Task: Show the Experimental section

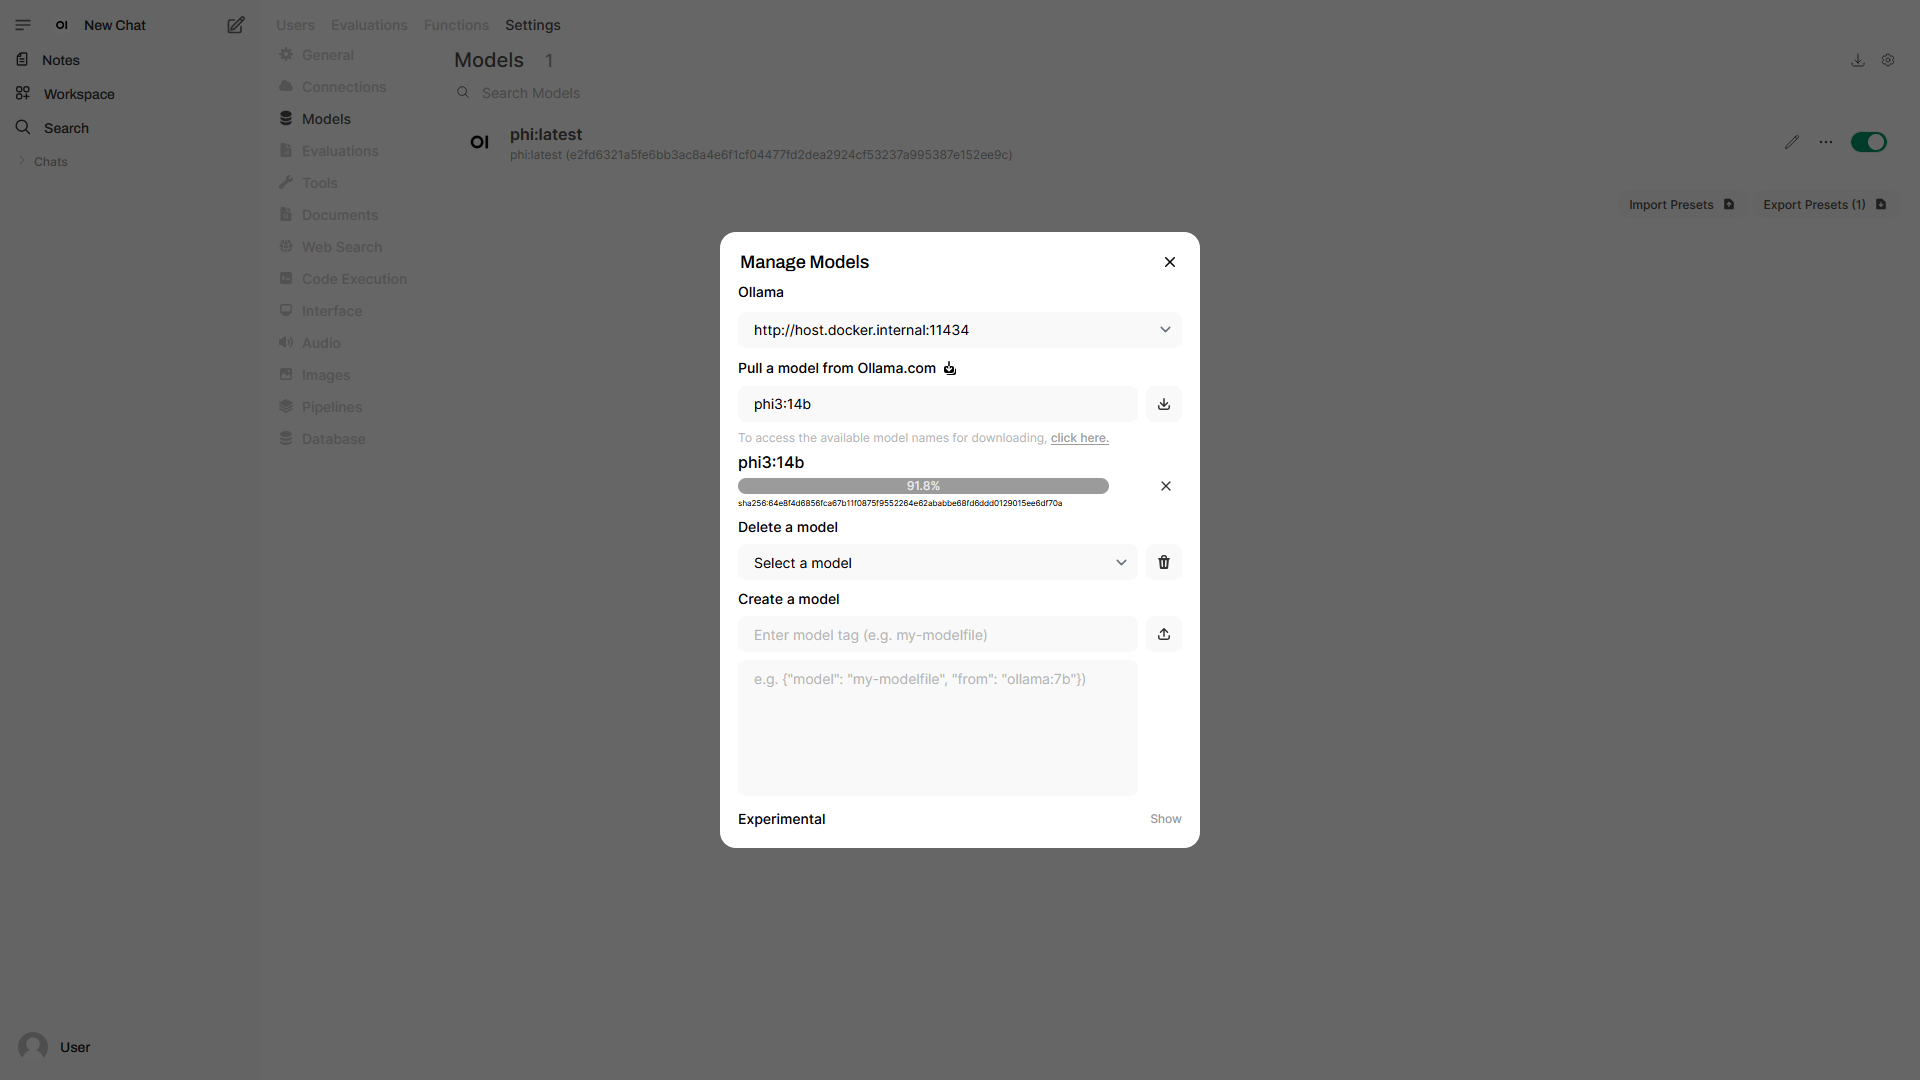Action: point(1165,819)
